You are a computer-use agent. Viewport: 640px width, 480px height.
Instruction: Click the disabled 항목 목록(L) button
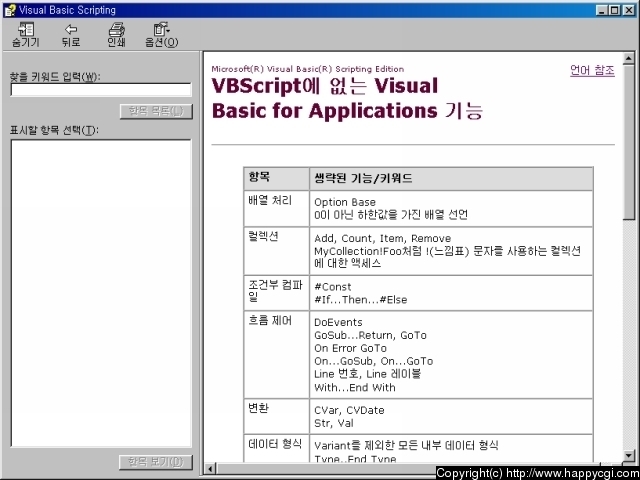(x=156, y=111)
